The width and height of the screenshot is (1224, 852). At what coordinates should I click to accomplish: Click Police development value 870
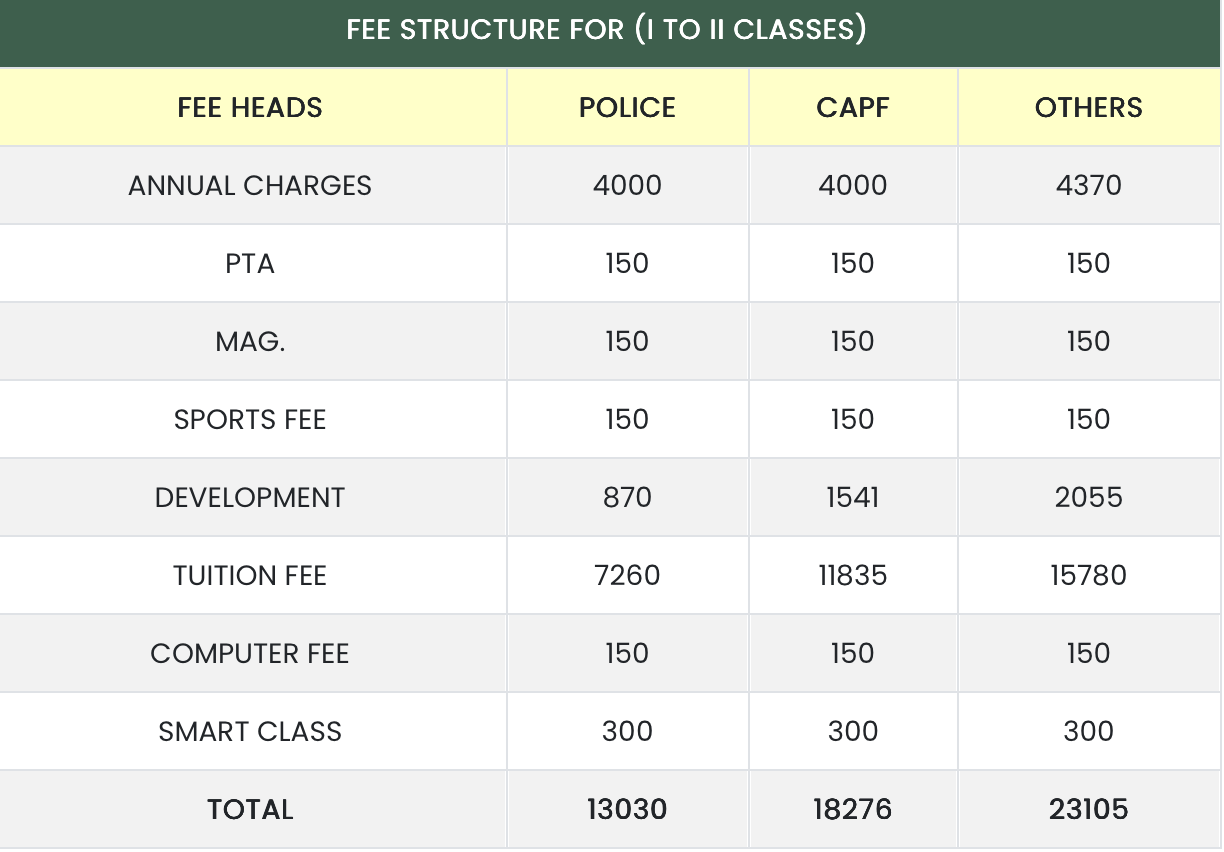point(627,498)
